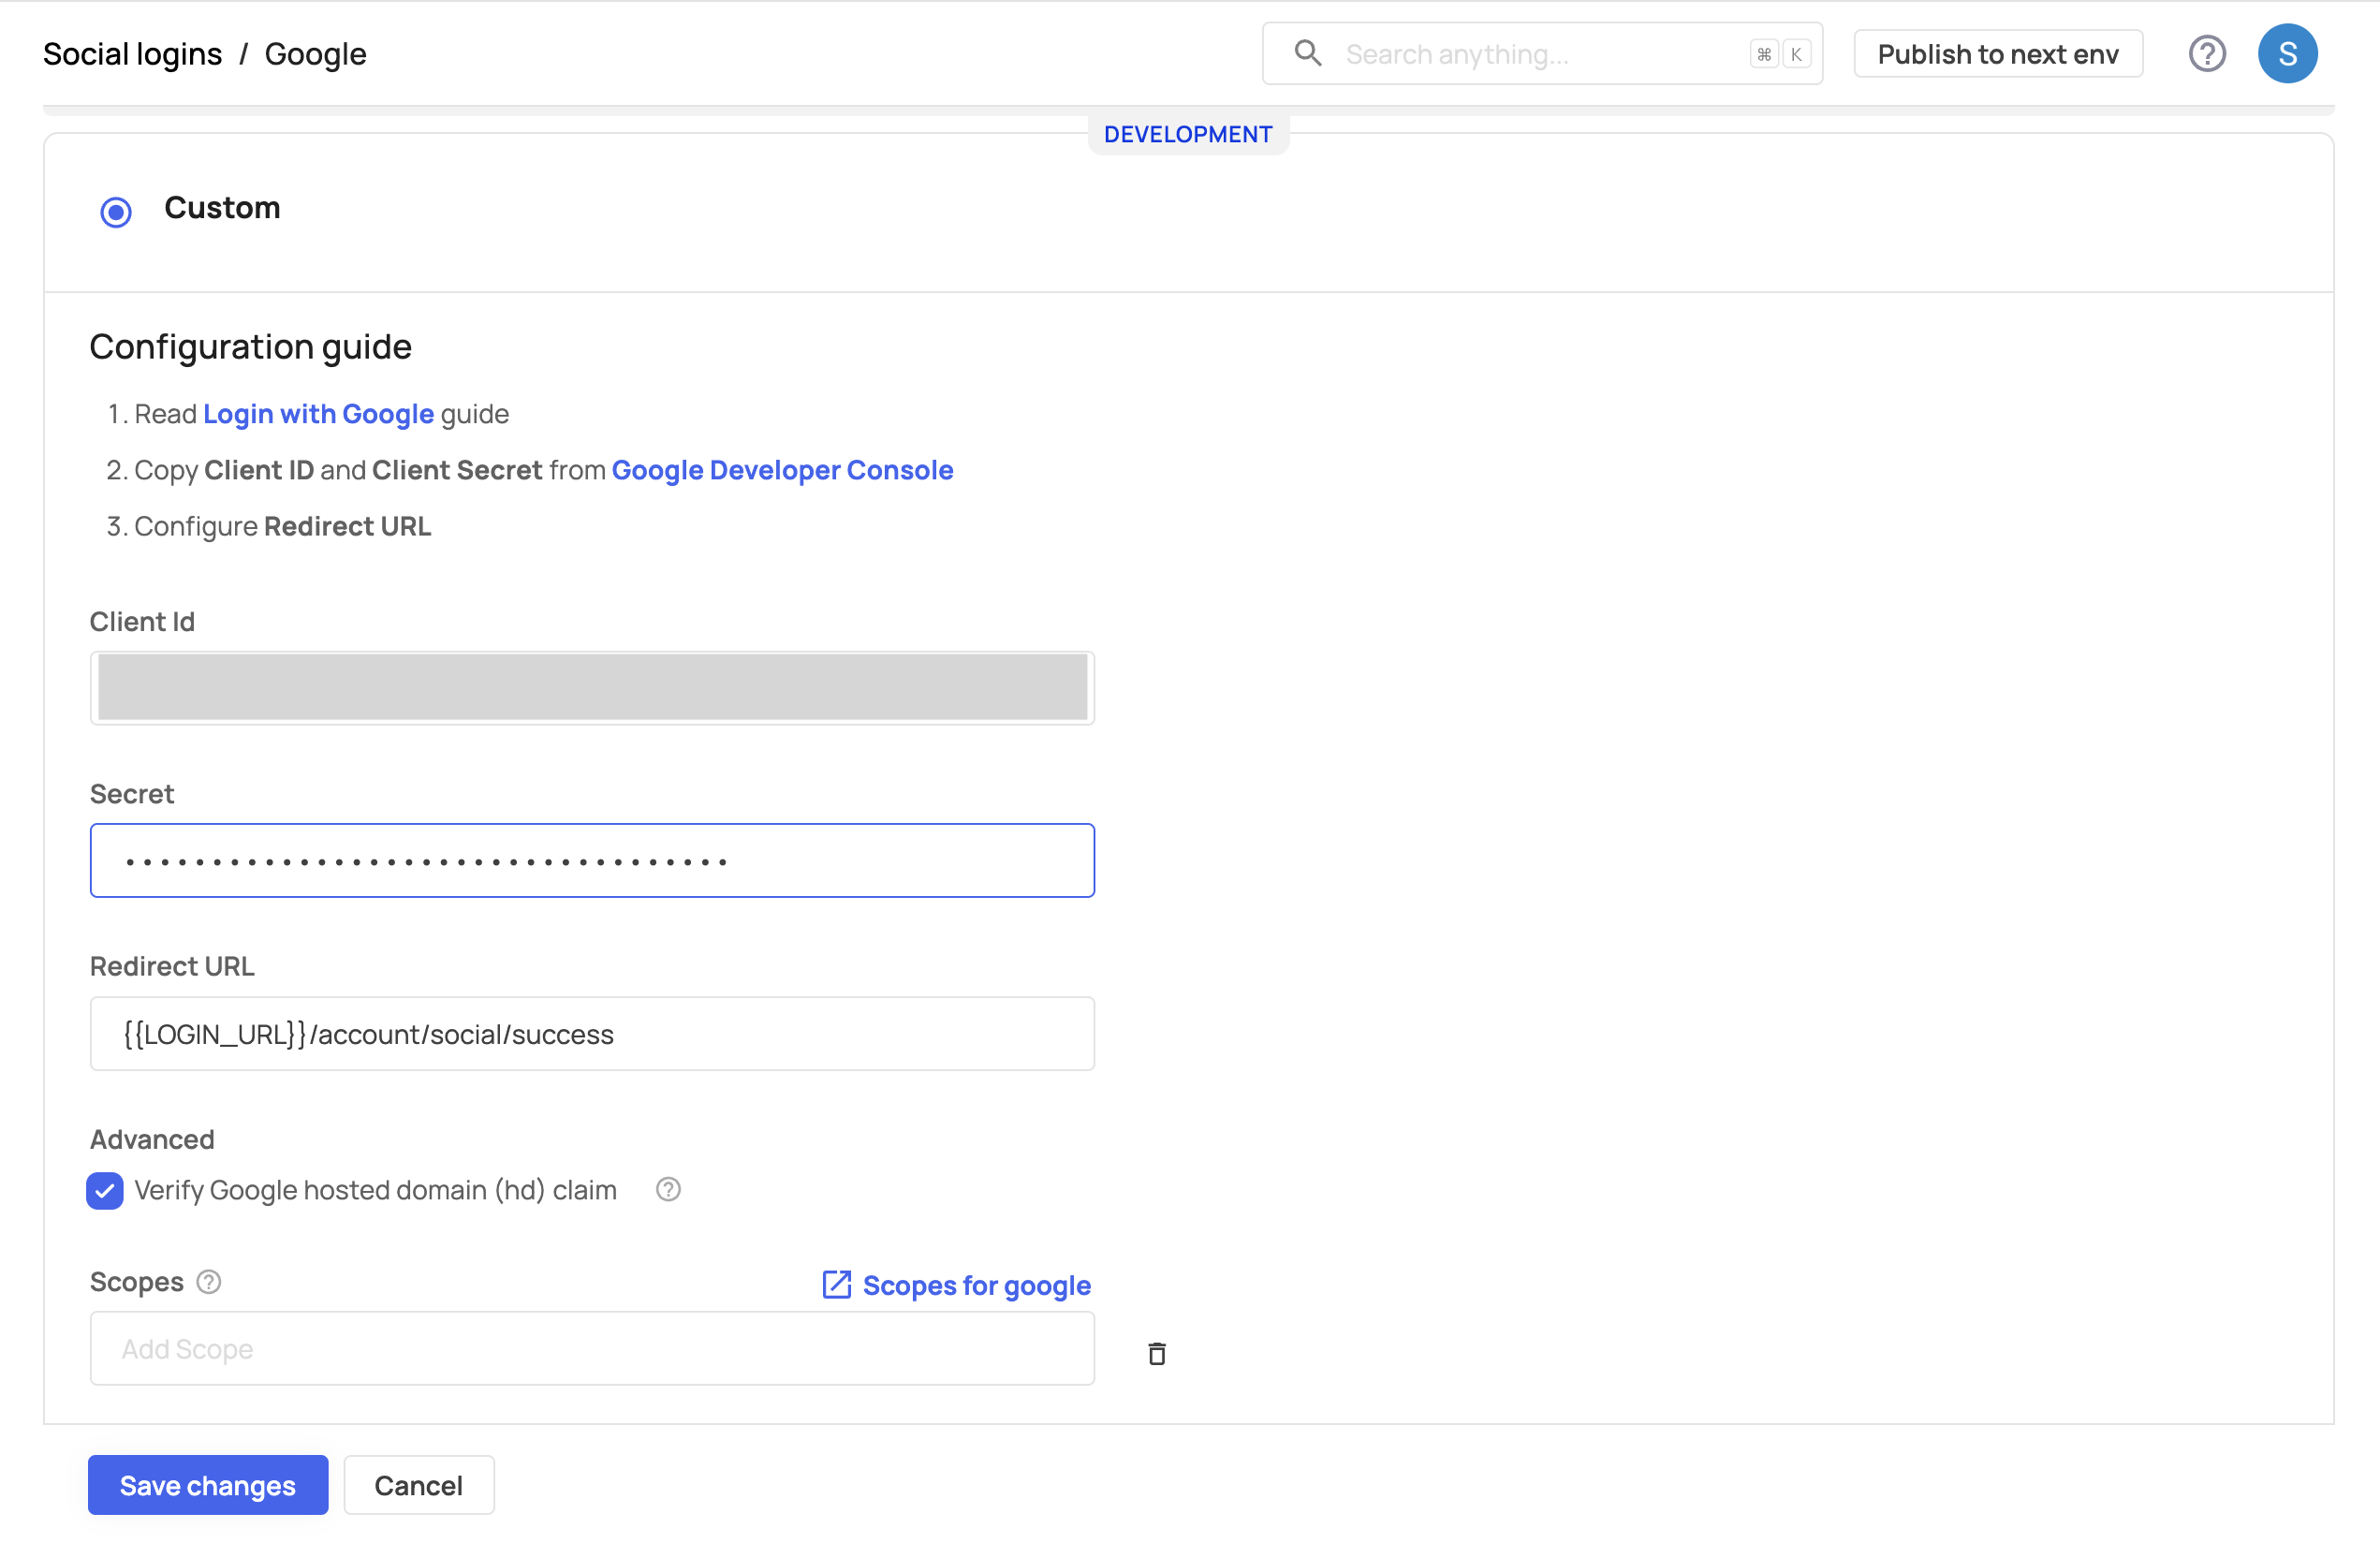The width and height of the screenshot is (2380, 1543).
Task: Click the Google breadcrumb item
Action: tap(315, 54)
